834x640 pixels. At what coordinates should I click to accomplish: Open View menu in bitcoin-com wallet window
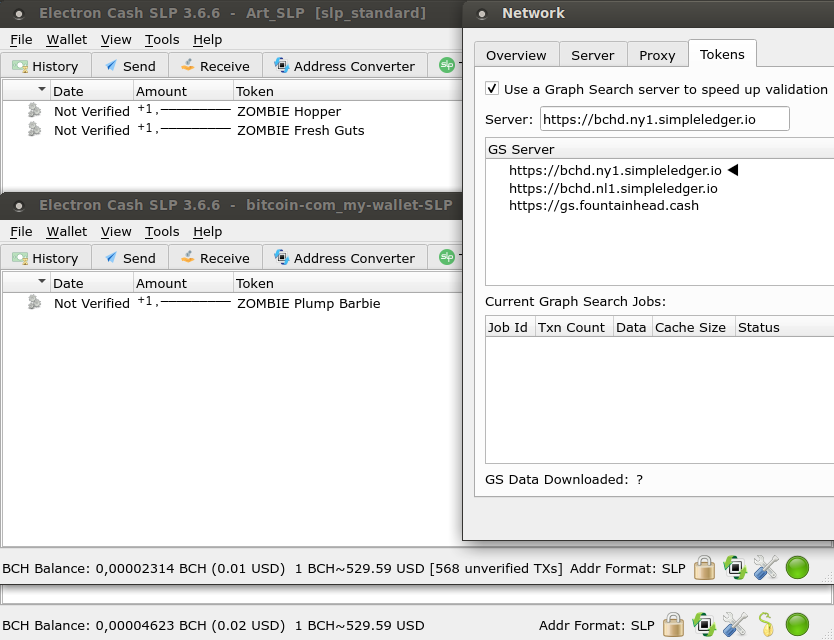pyautogui.click(x=116, y=232)
